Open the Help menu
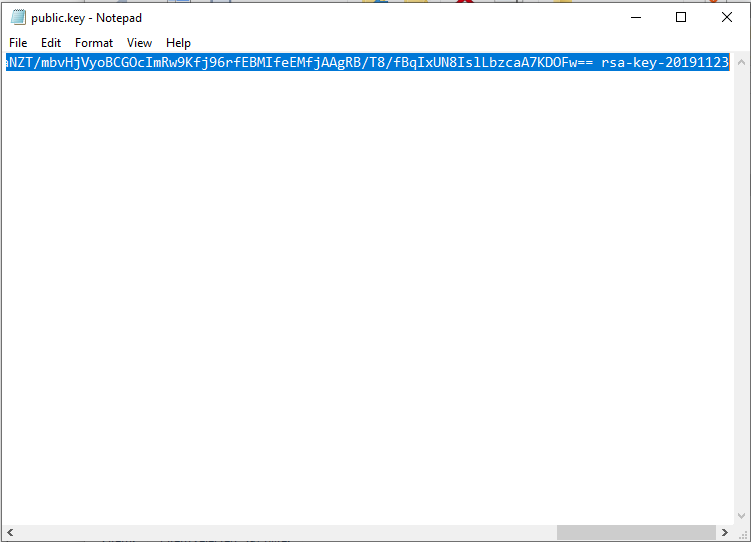751x542 pixels. coord(178,43)
